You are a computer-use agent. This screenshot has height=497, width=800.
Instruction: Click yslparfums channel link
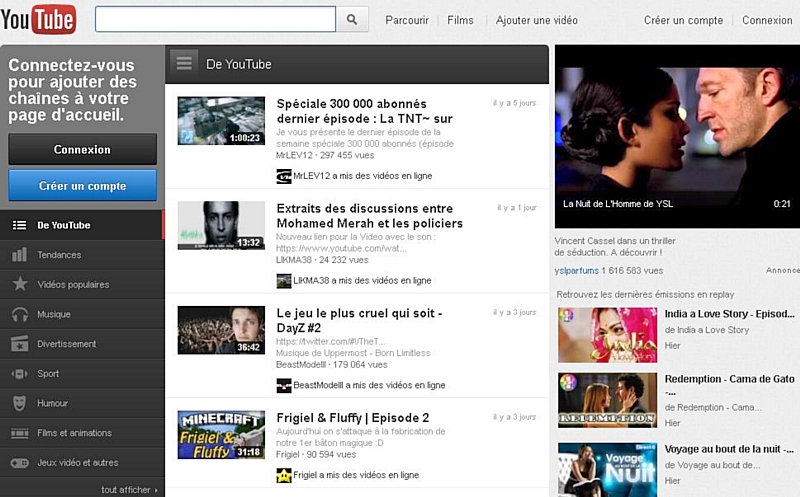tap(577, 271)
